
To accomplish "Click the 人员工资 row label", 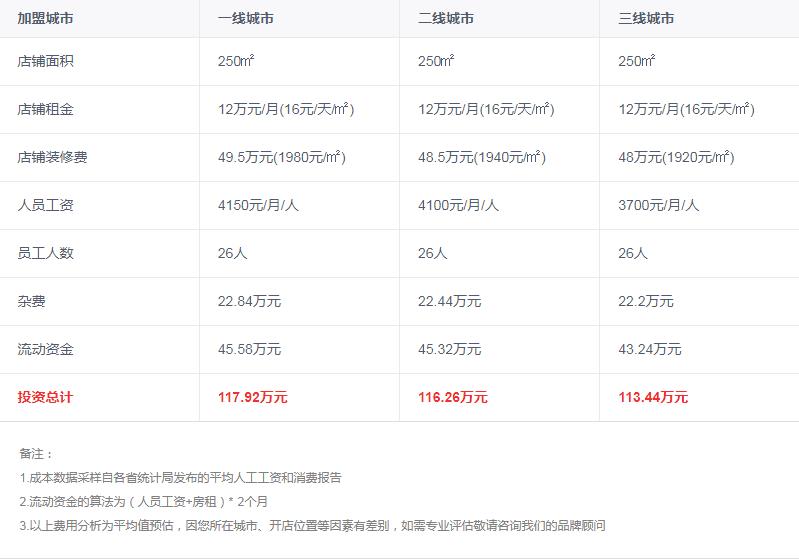I will coord(45,205).
